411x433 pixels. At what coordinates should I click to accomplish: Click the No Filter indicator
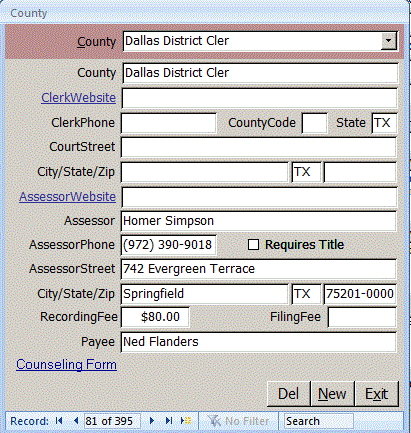[238, 421]
